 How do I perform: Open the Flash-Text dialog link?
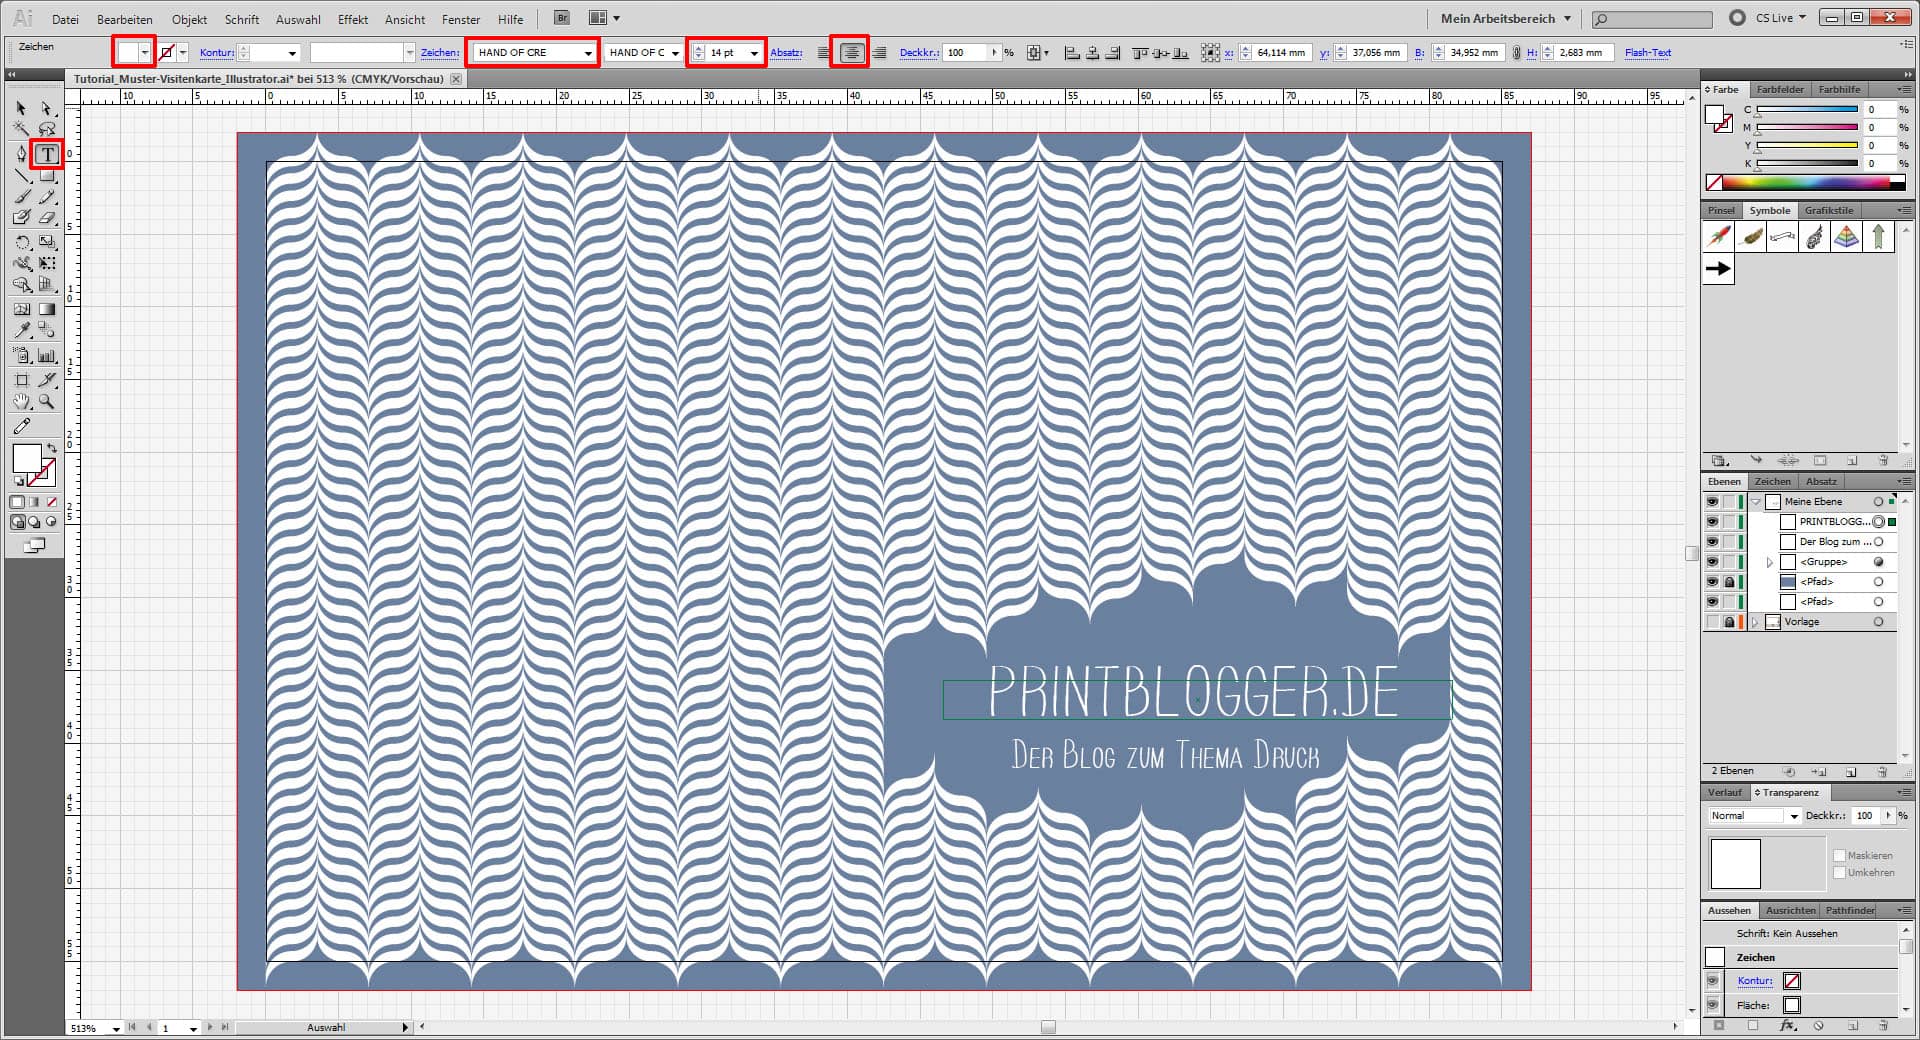point(1647,52)
